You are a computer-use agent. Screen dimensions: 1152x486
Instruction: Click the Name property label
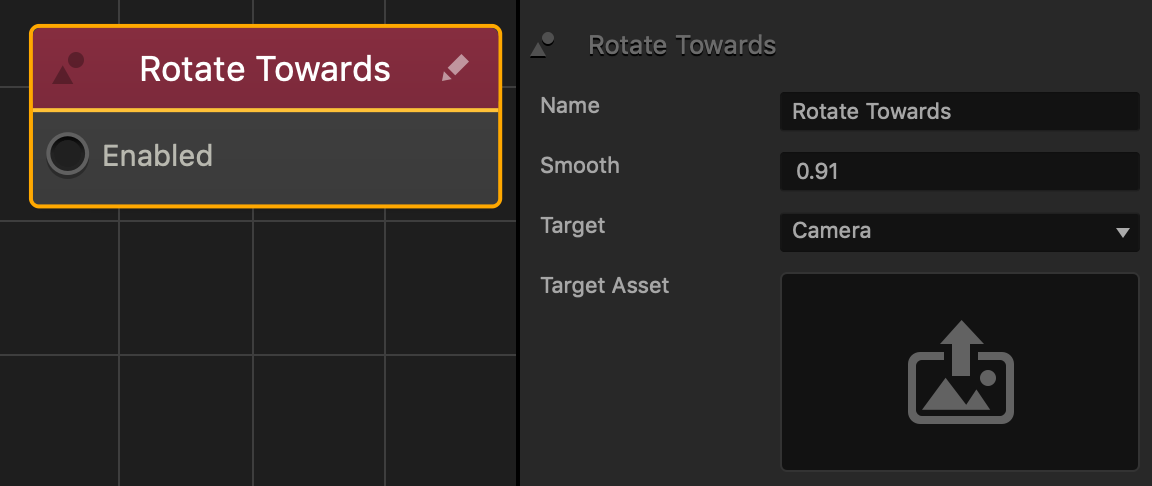pyautogui.click(x=569, y=106)
